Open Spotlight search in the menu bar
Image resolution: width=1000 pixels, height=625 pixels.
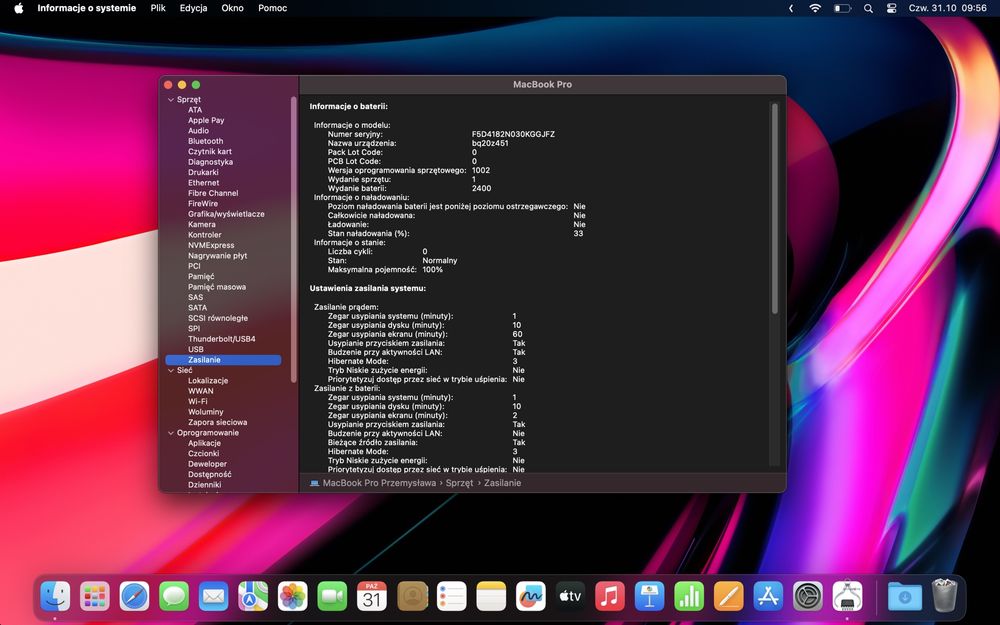coord(868,8)
